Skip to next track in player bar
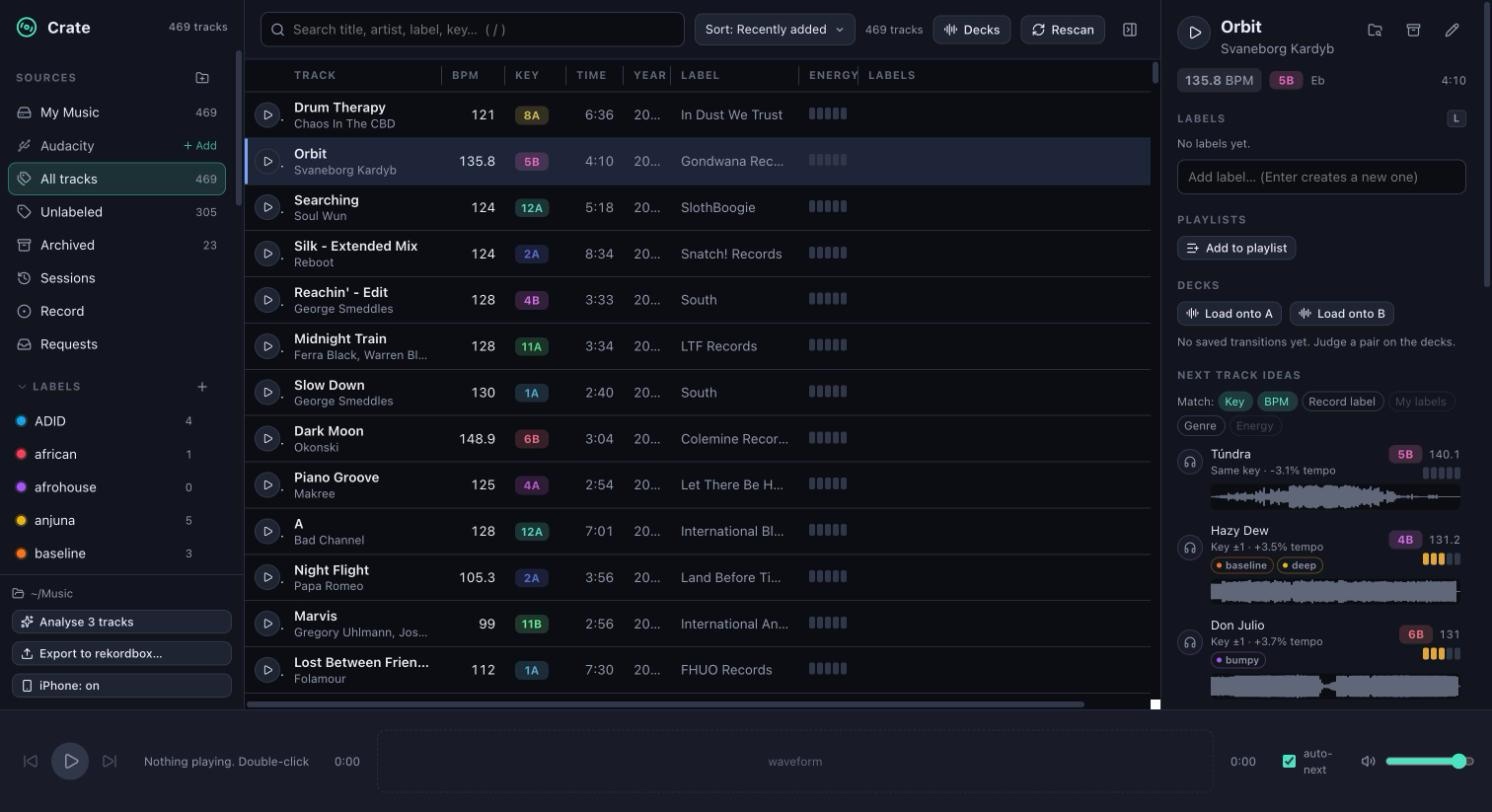 110,761
